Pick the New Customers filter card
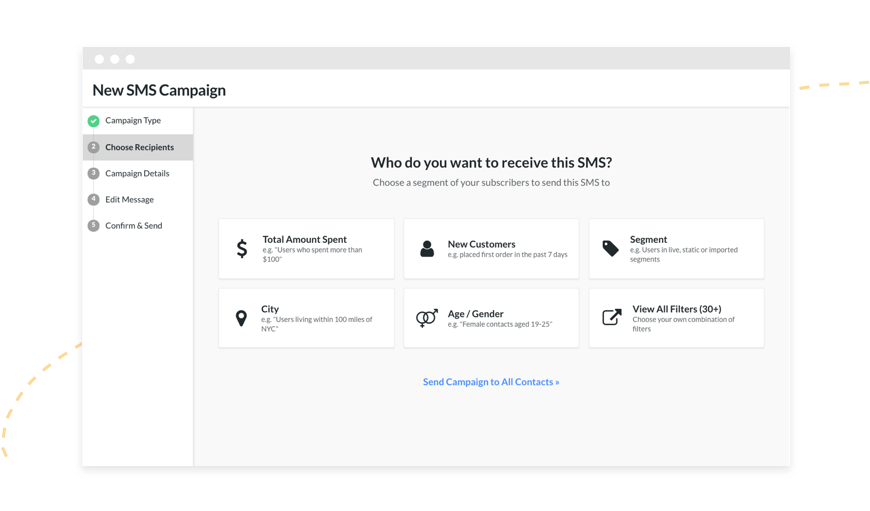870x511 pixels. pos(491,249)
